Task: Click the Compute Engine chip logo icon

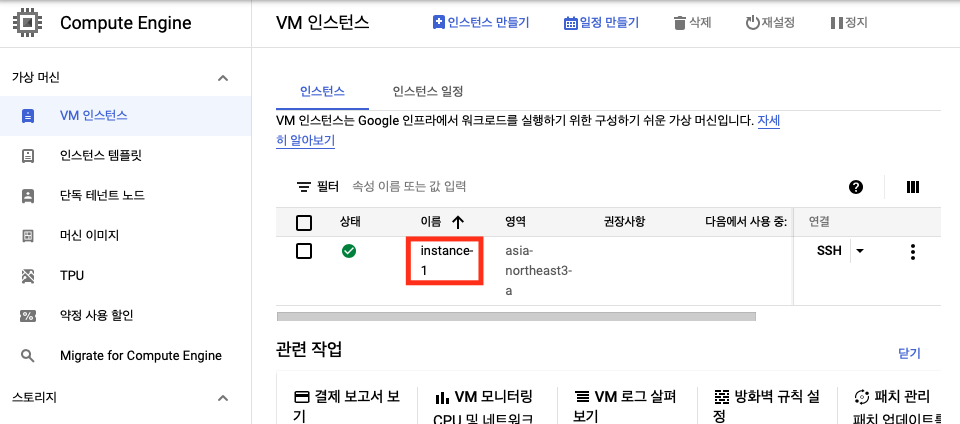Action: pos(27,23)
